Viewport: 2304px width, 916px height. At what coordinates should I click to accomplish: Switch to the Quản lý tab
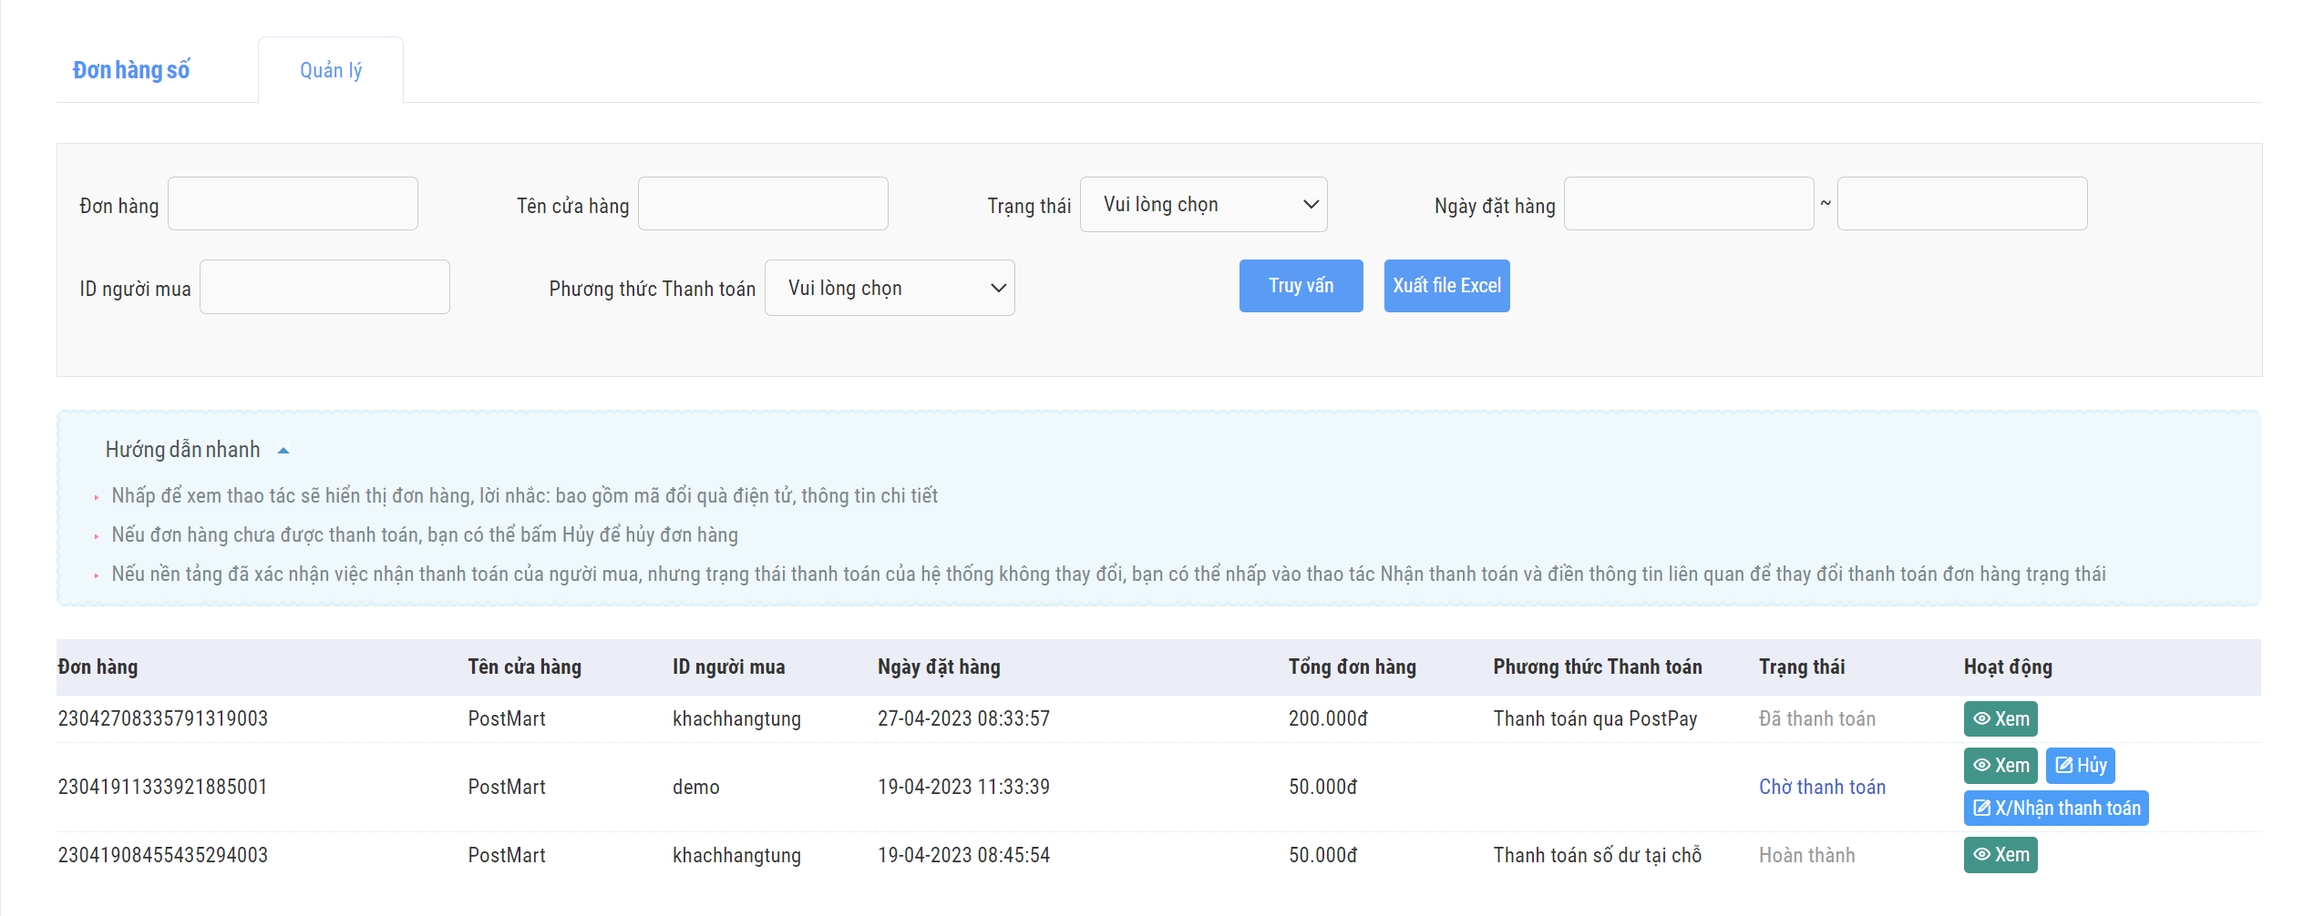coord(331,70)
